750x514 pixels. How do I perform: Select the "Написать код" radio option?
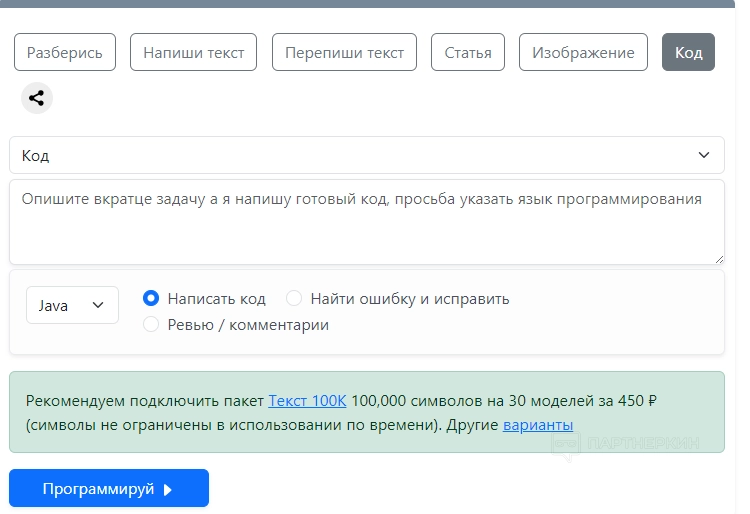151,298
